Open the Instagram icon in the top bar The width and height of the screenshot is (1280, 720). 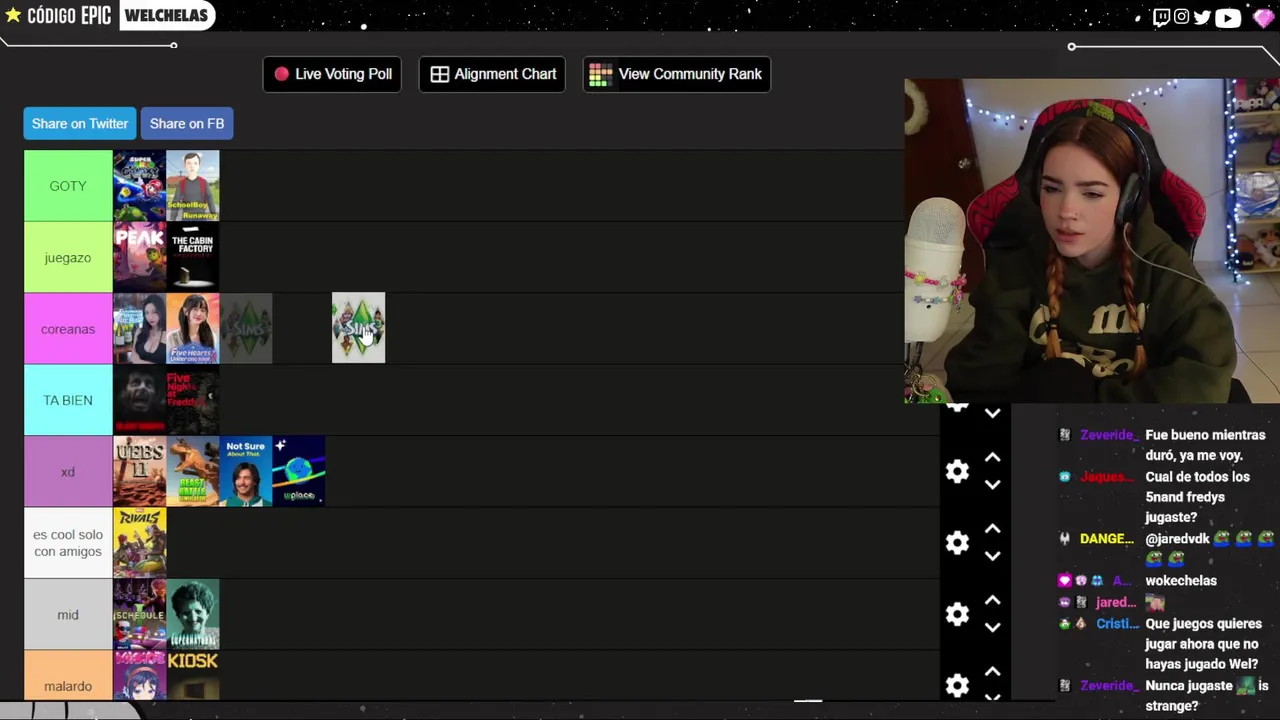(1181, 17)
